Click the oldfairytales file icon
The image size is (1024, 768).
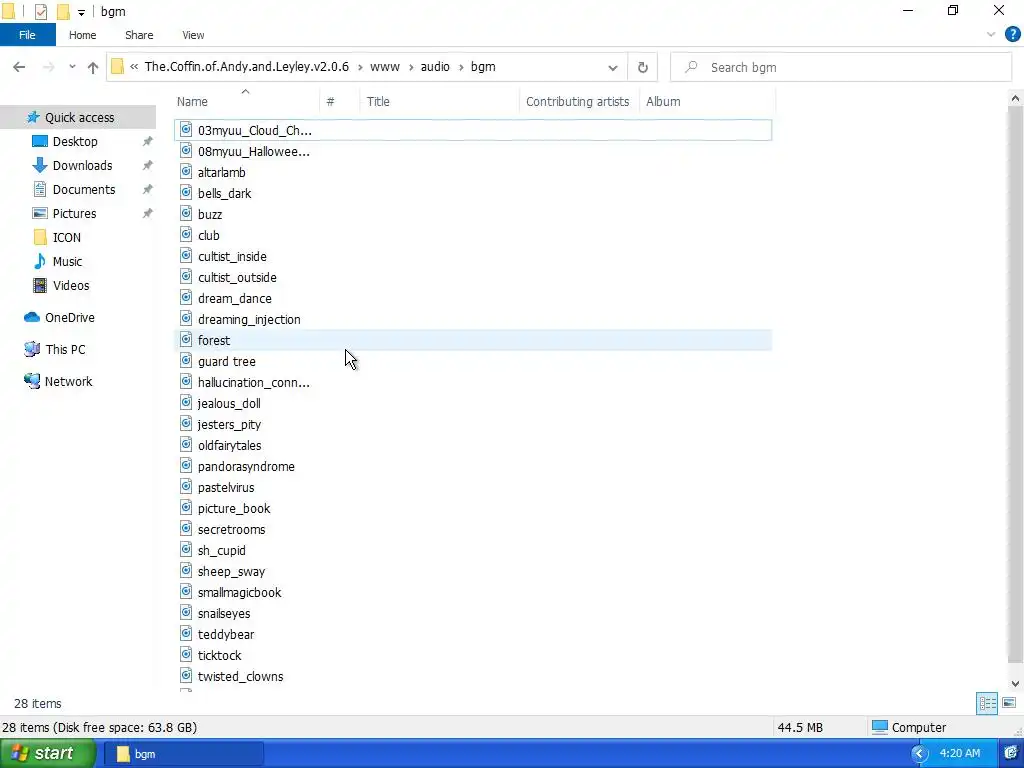point(186,445)
